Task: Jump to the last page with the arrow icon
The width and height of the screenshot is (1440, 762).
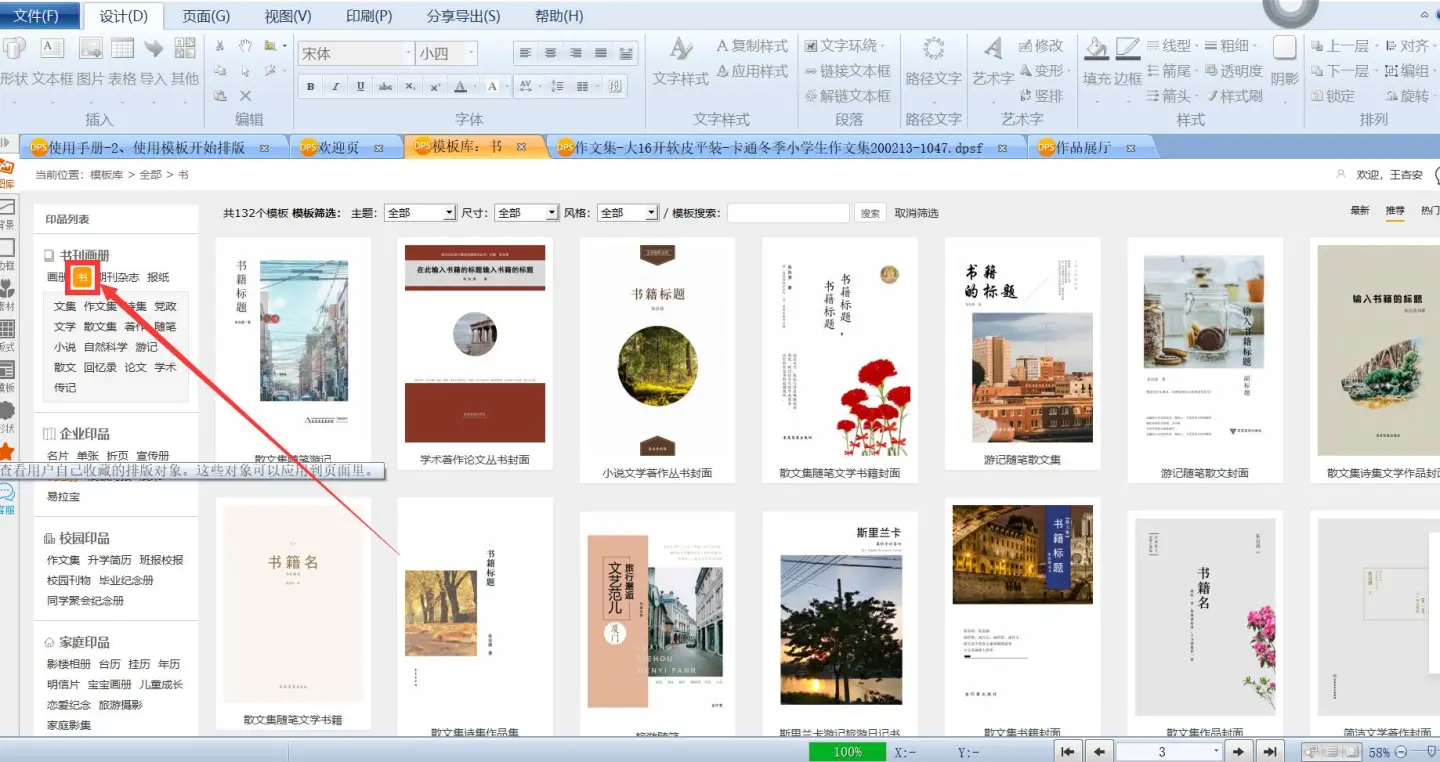Action: pos(1270,751)
